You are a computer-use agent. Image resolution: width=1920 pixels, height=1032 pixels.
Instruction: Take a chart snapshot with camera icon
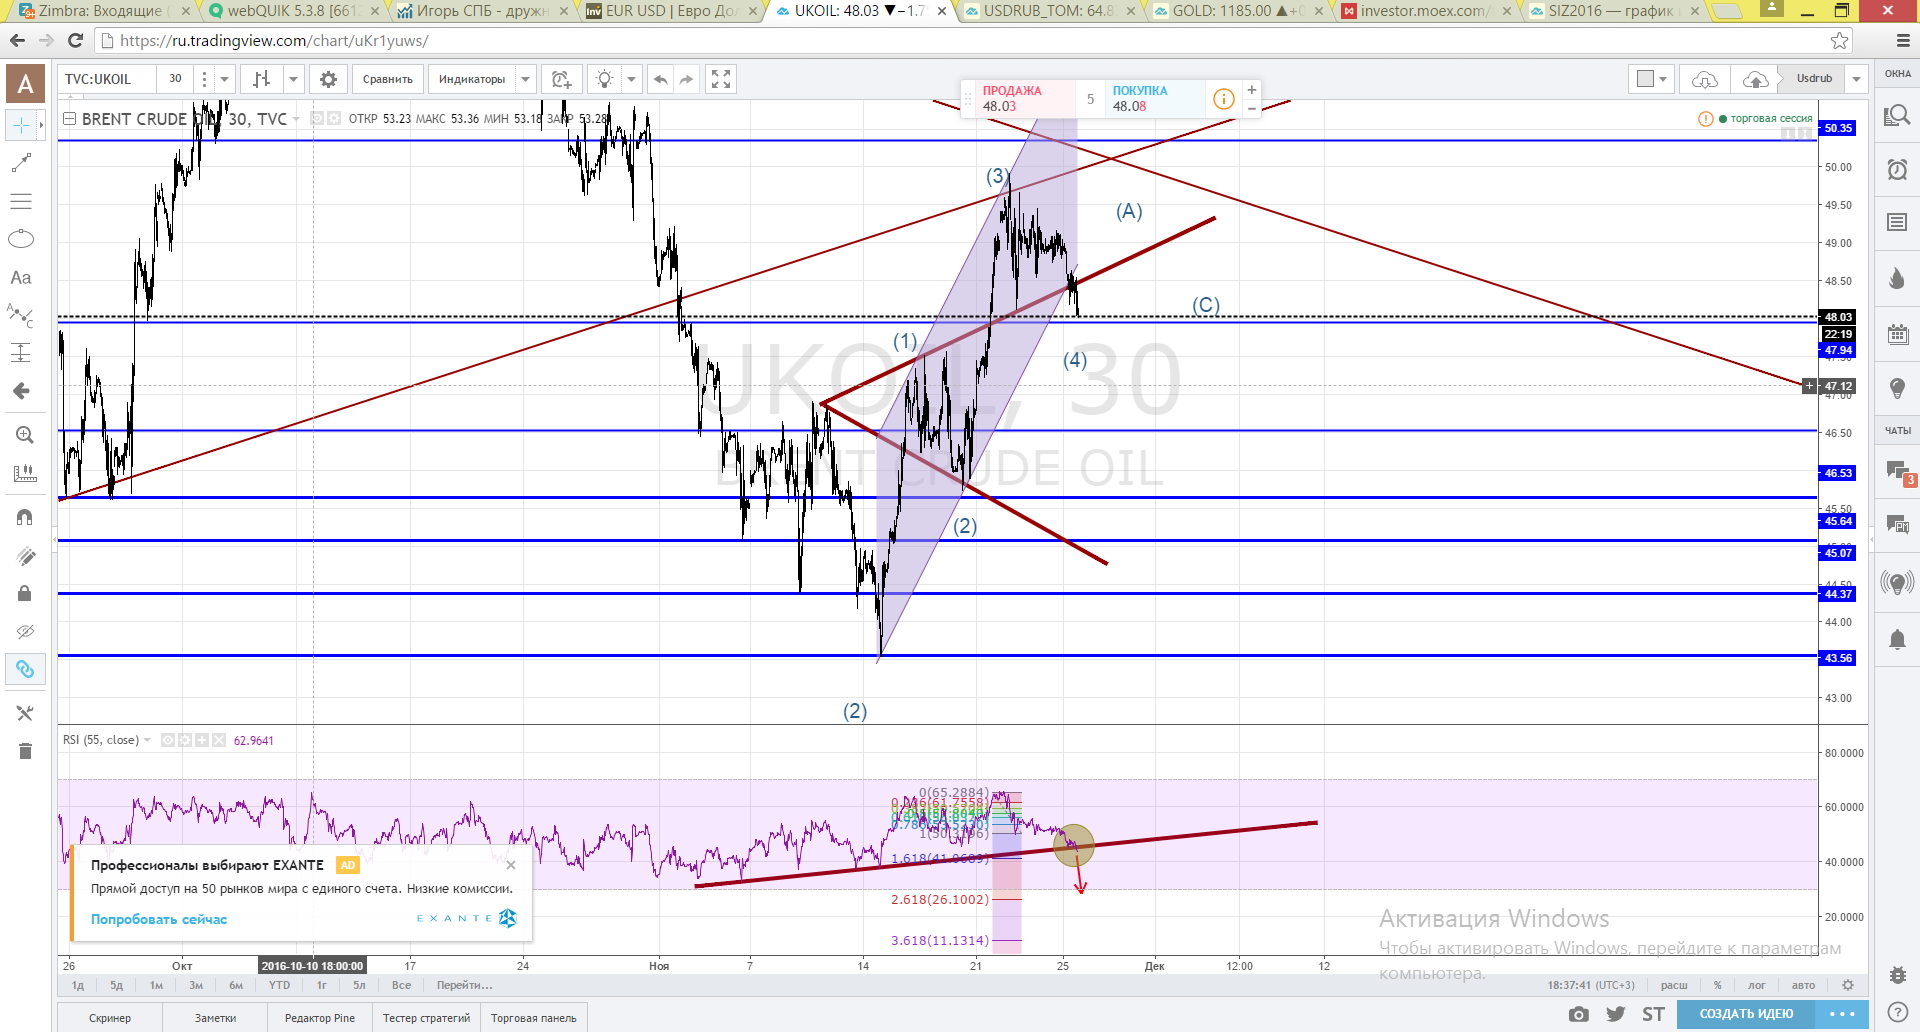click(x=1579, y=1014)
